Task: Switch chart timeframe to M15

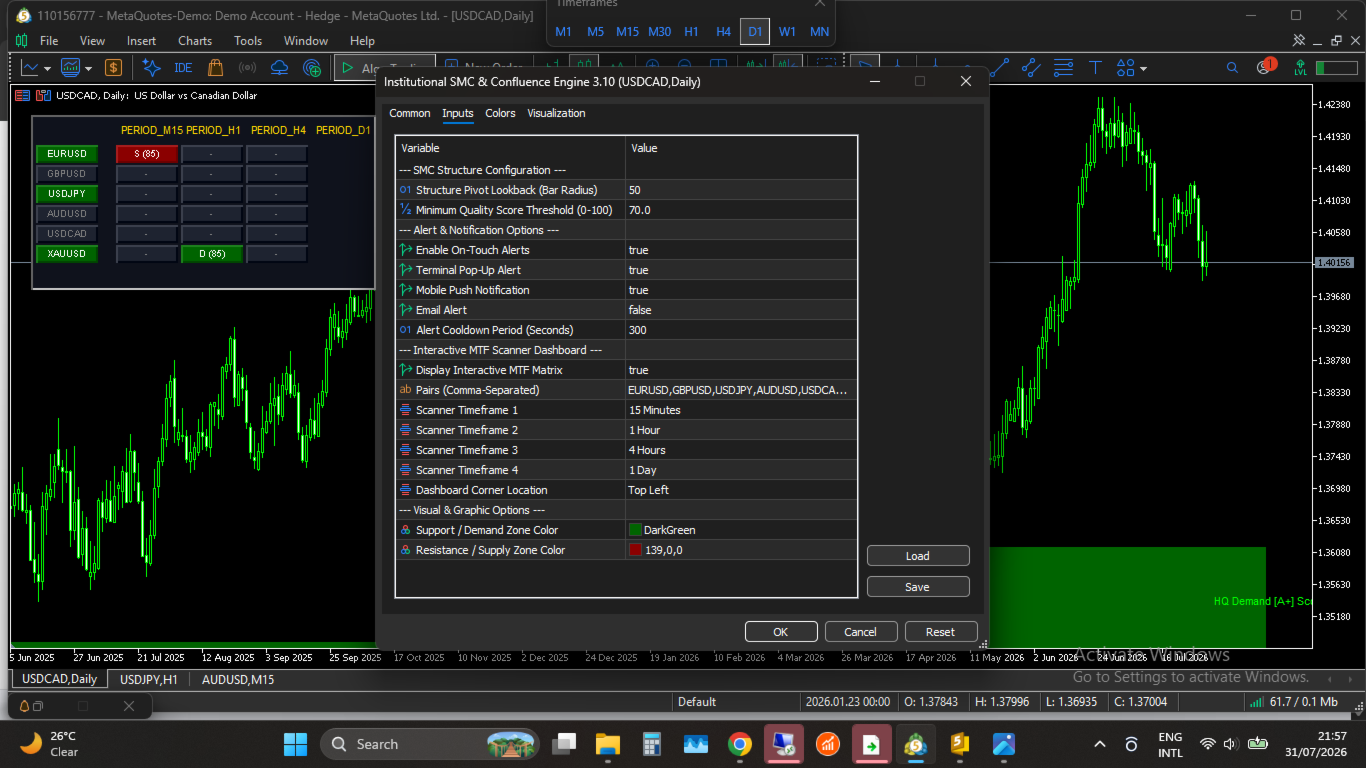Action: pos(627,32)
